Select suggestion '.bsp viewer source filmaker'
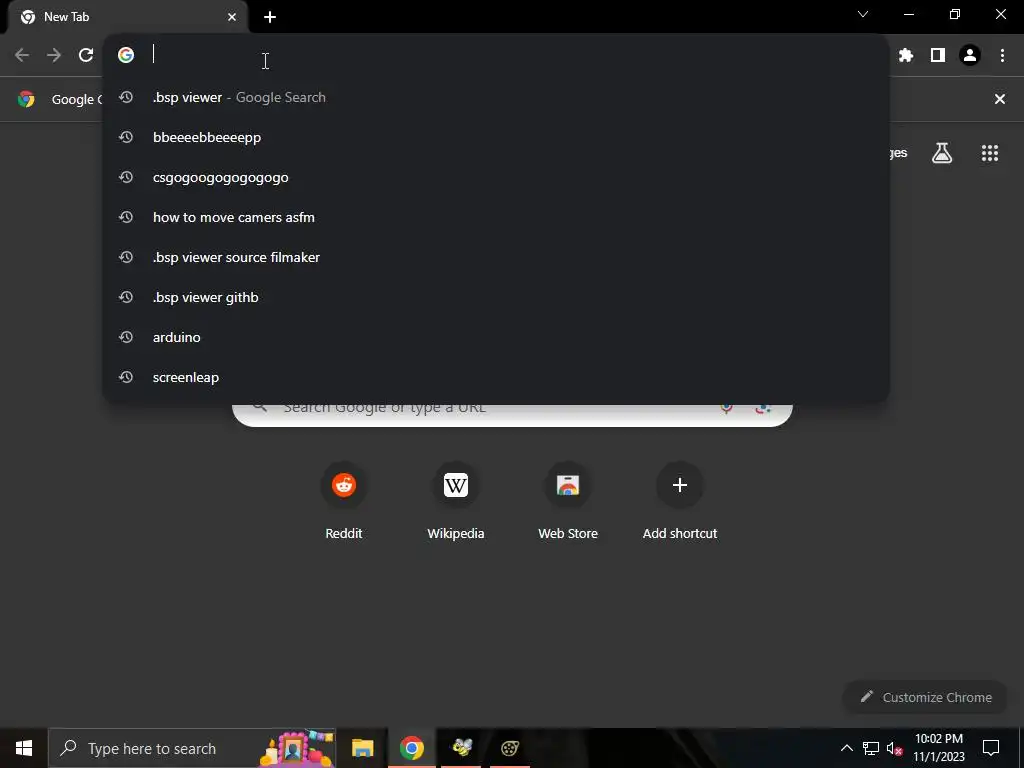This screenshot has height=768, width=1024. 496,257
